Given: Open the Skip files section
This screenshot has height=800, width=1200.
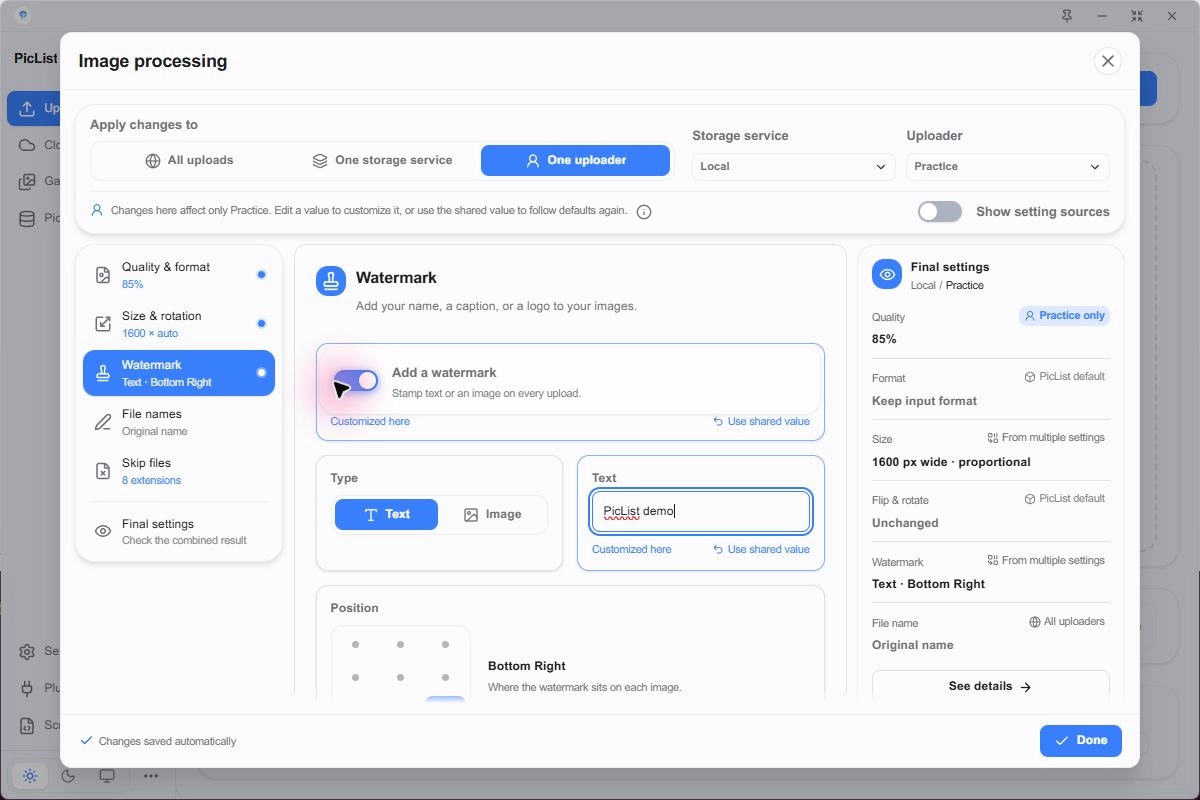Looking at the screenshot, I should [x=179, y=471].
